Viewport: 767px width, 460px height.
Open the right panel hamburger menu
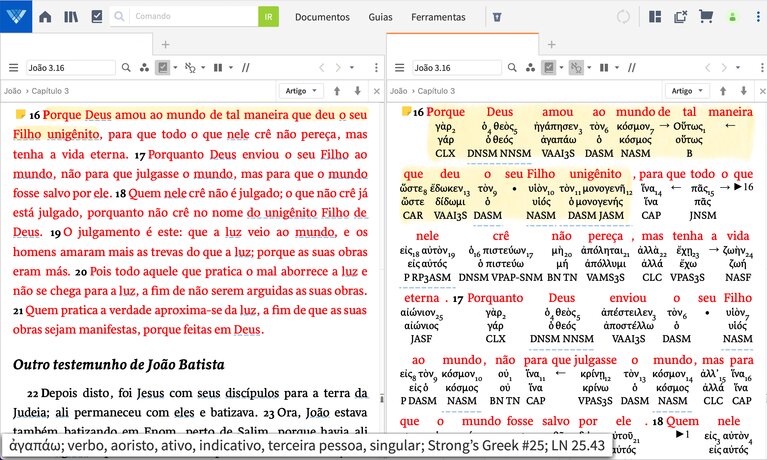pyautogui.click(x=400, y=68)
